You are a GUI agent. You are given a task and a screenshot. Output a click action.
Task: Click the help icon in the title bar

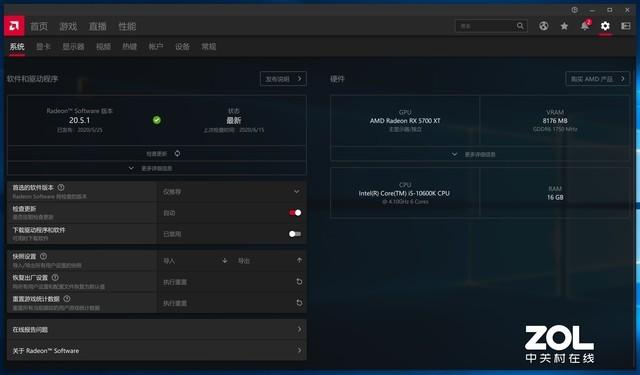click(x=575, y=10)
